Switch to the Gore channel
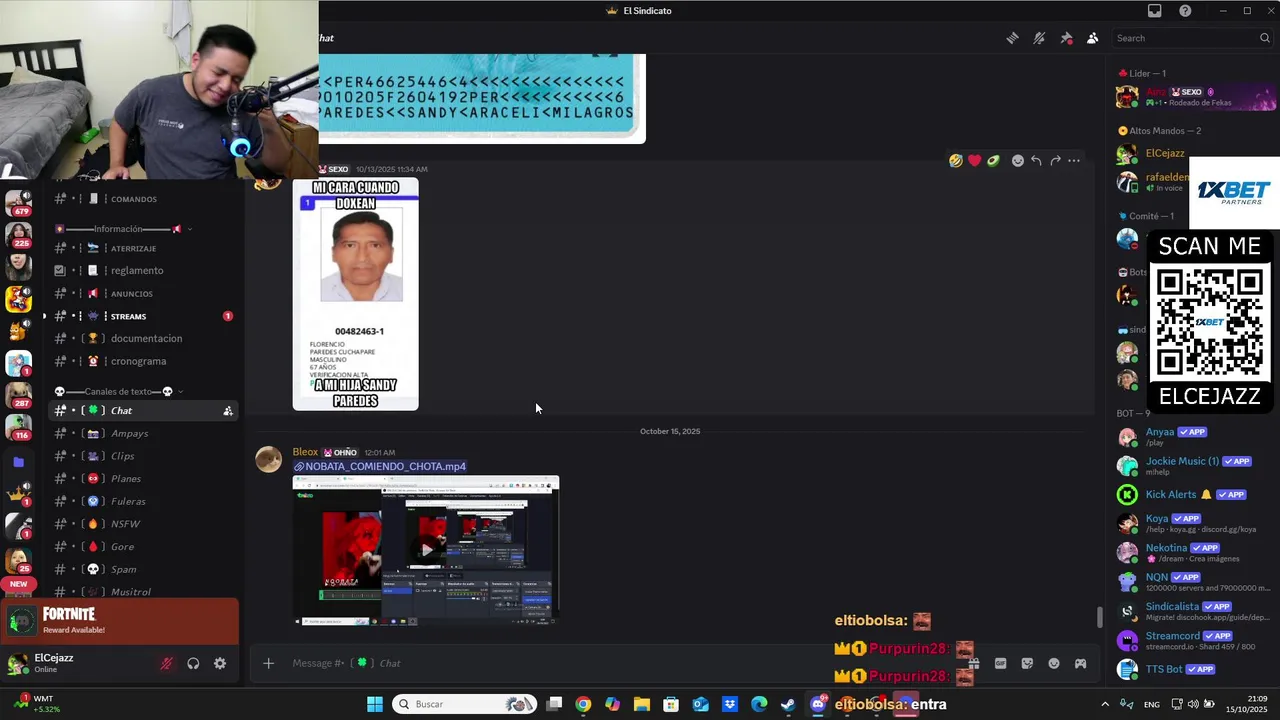 [x=144, y=546]
